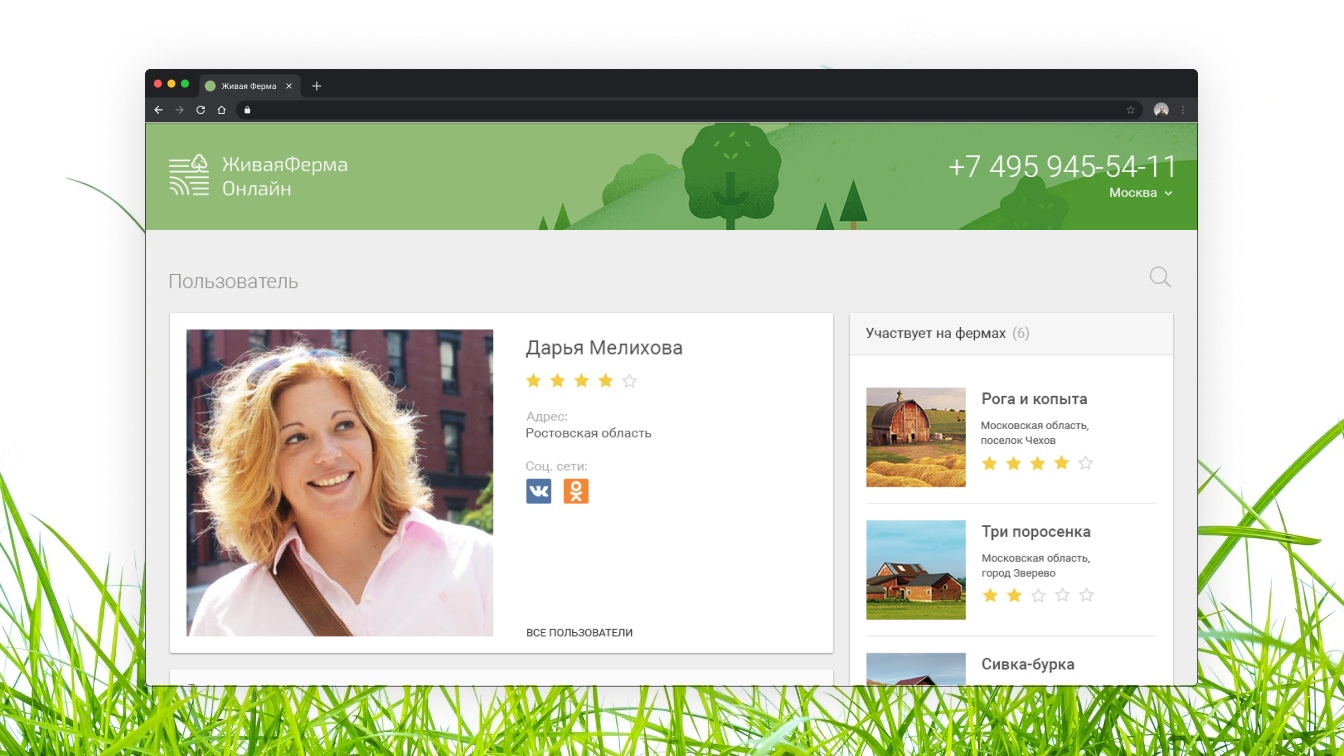Click the ВСЕ ПОЛЬЗОВАТЕЛИ link

tap(579, 633)
